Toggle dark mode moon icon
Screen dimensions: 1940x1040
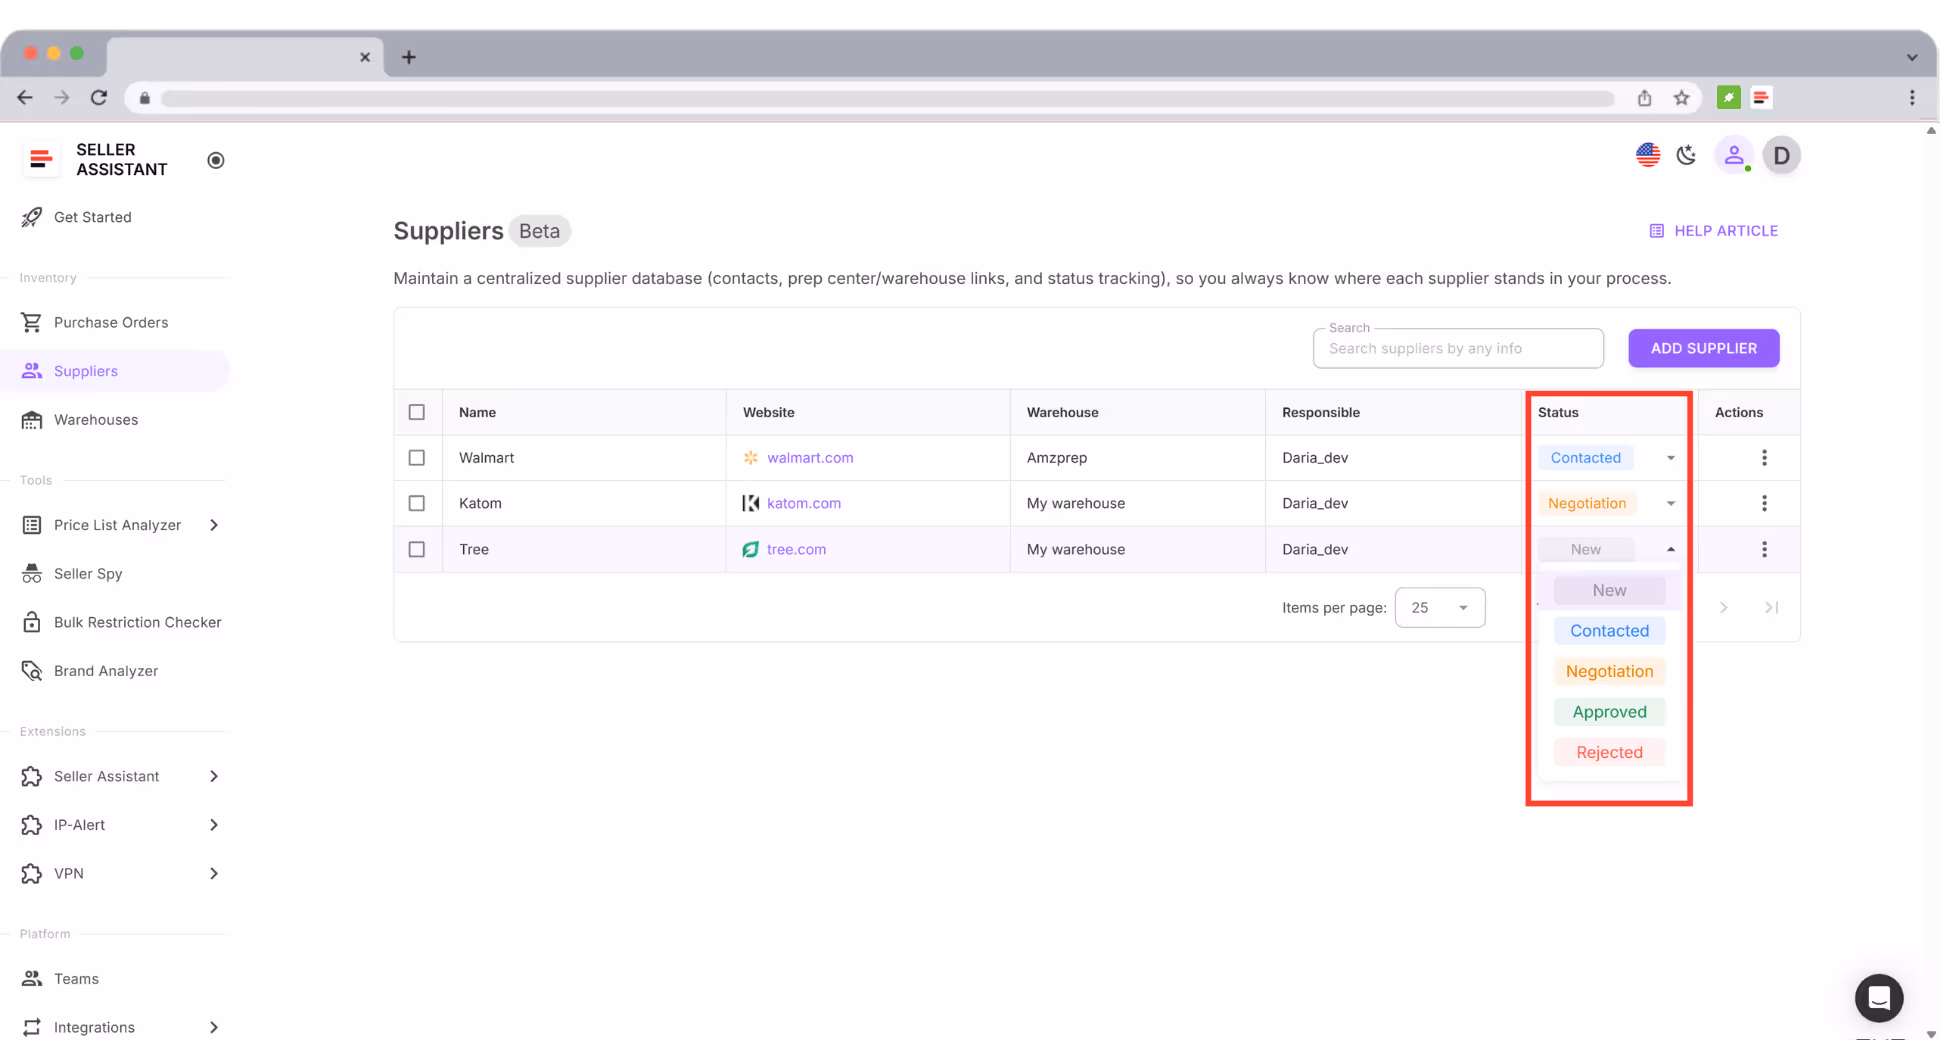tap(1687, 155)
